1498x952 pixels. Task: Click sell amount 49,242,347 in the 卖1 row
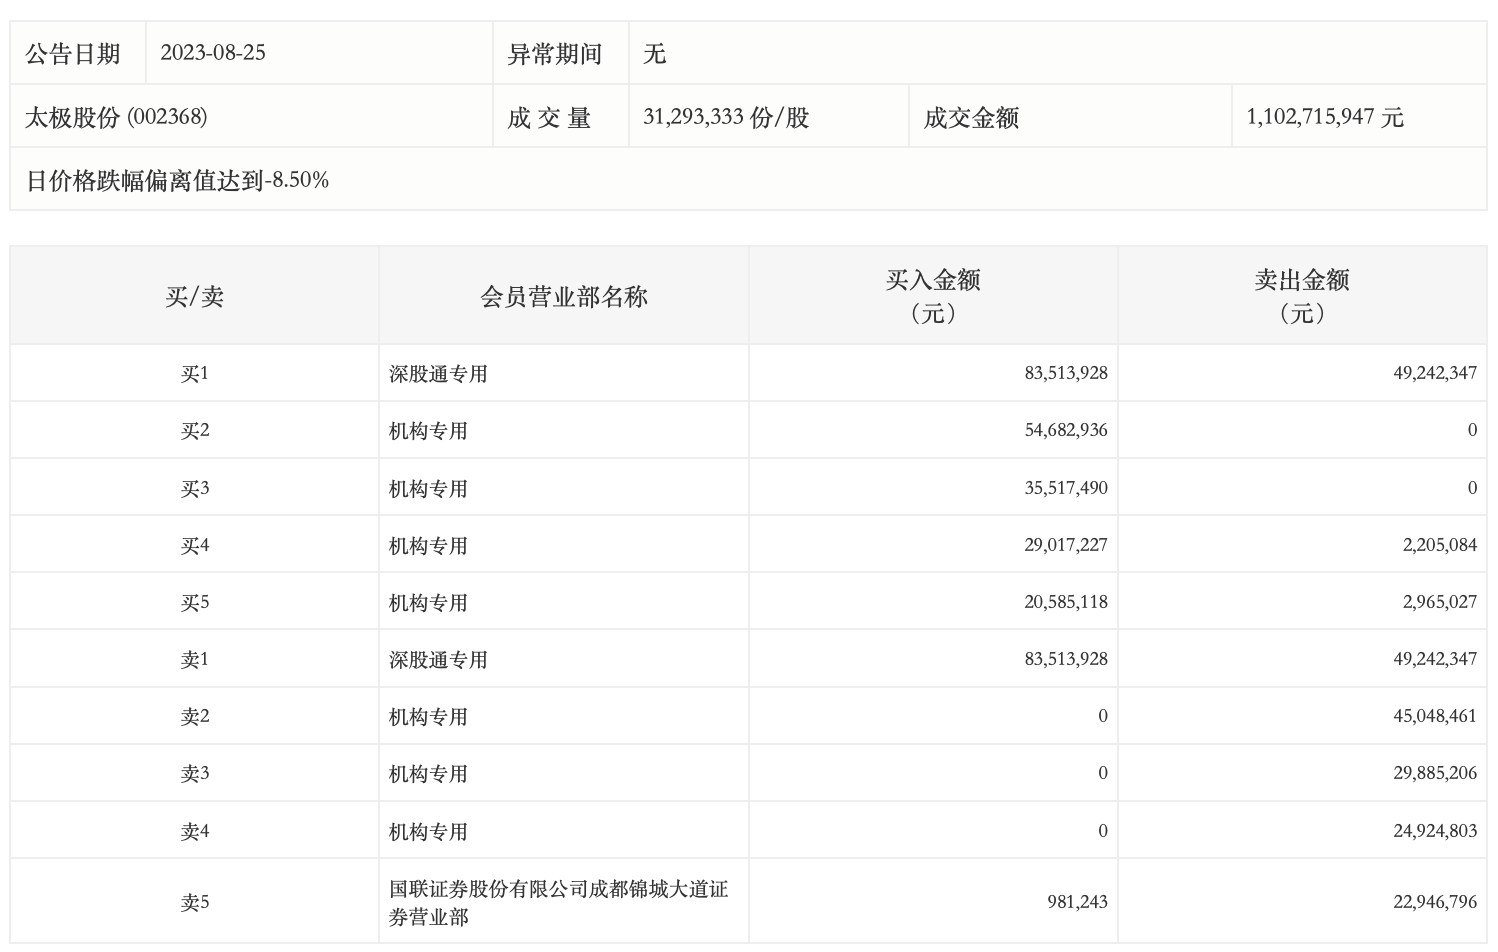(x=1435, y=659)
